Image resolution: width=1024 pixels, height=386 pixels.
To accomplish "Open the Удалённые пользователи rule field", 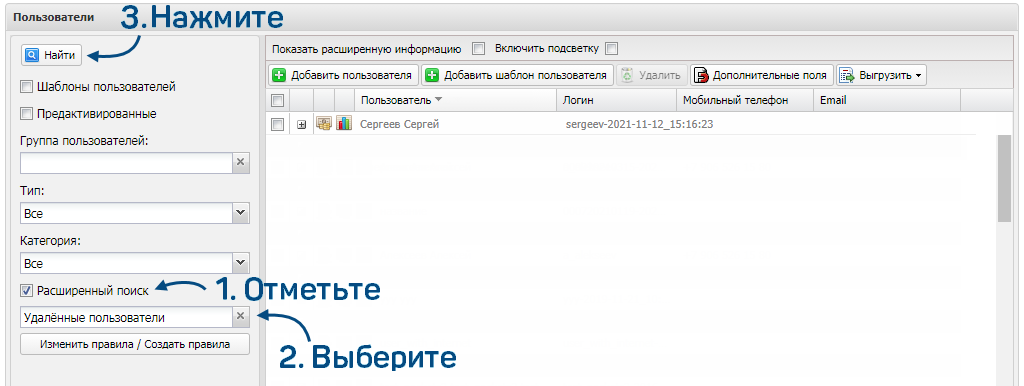I will [126, 317].
